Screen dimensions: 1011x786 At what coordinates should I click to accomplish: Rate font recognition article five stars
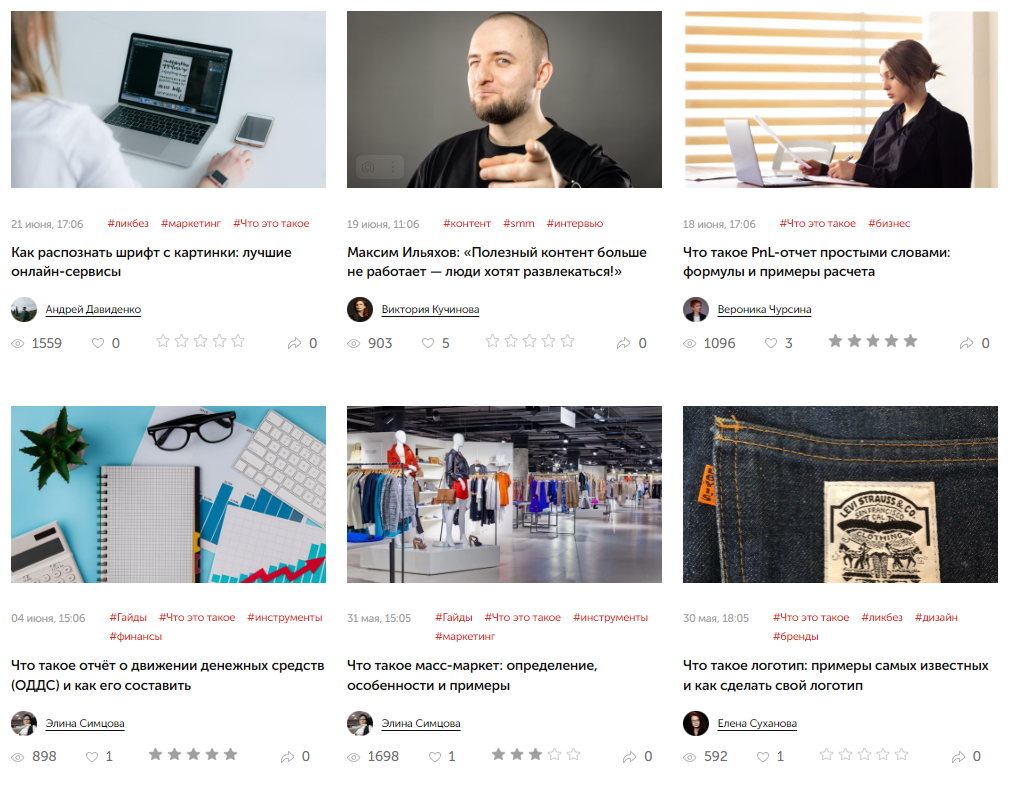(x=238, y=341)
